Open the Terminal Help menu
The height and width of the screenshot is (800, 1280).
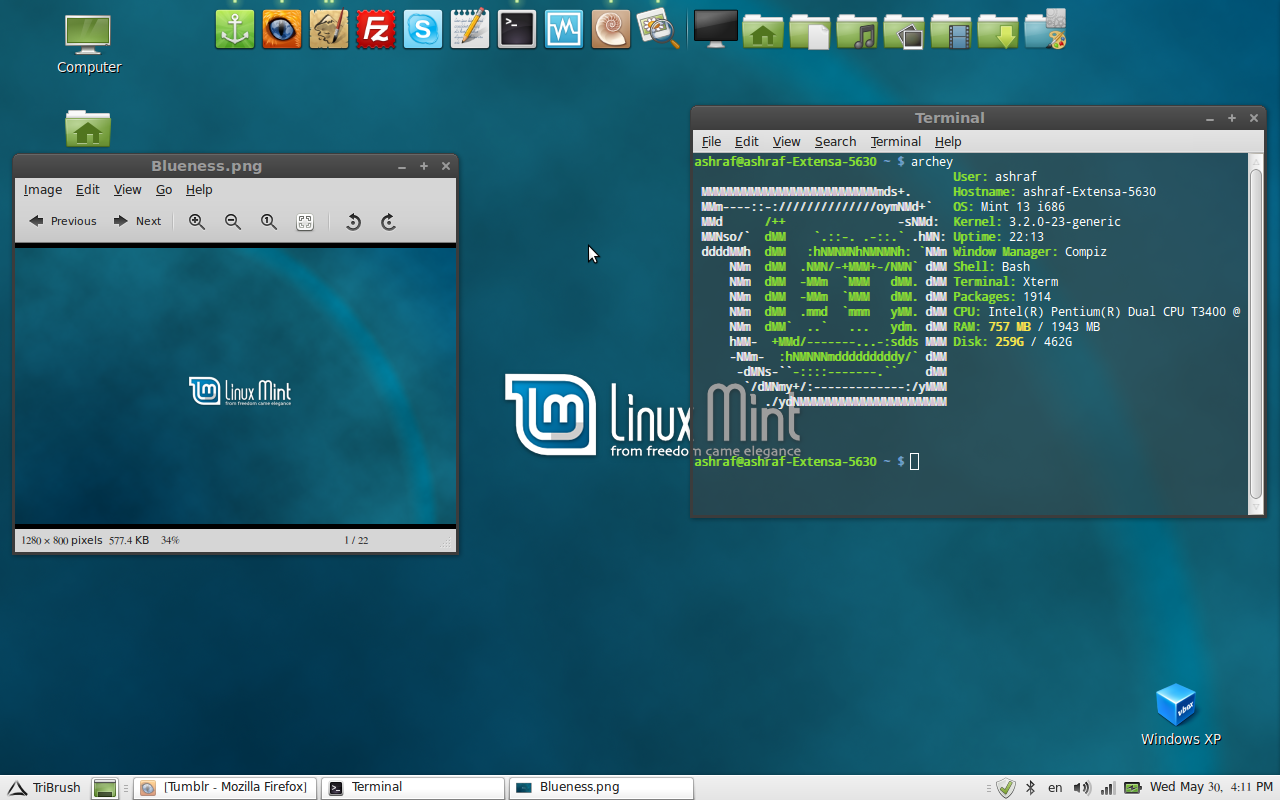[x=948, y=142]
